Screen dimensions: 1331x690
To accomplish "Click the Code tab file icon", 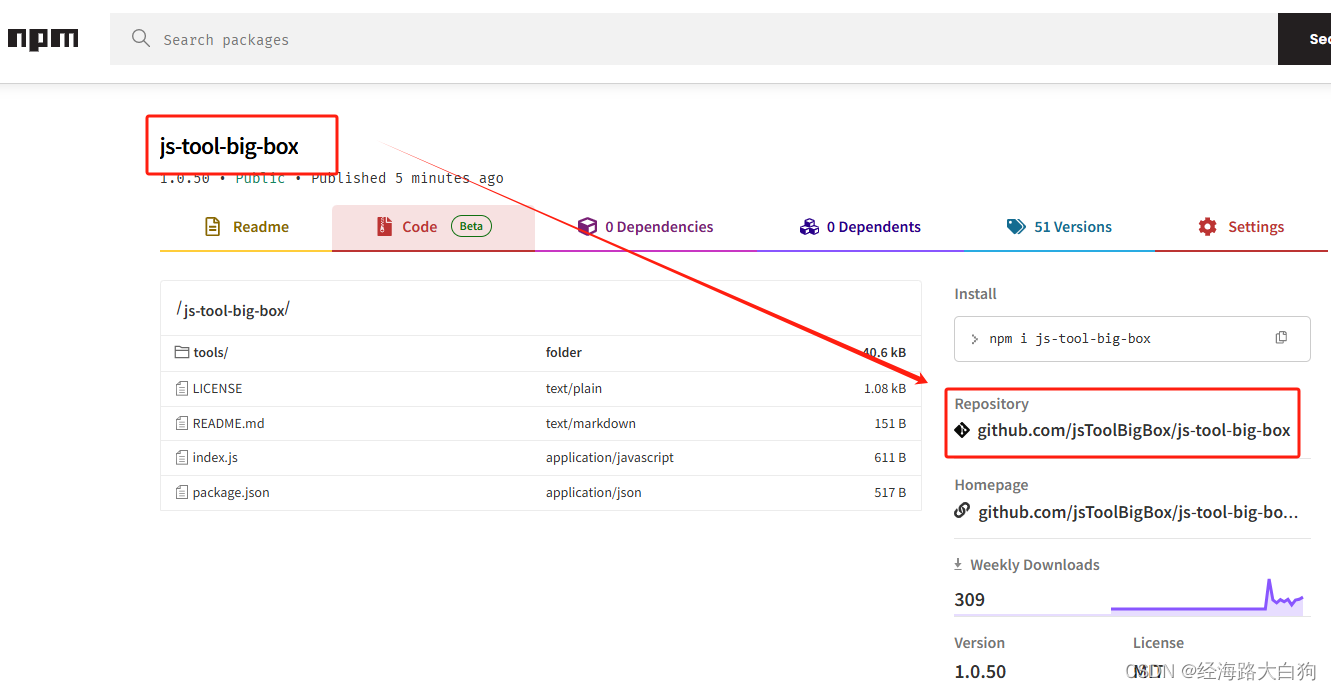I will pos(384,227).
